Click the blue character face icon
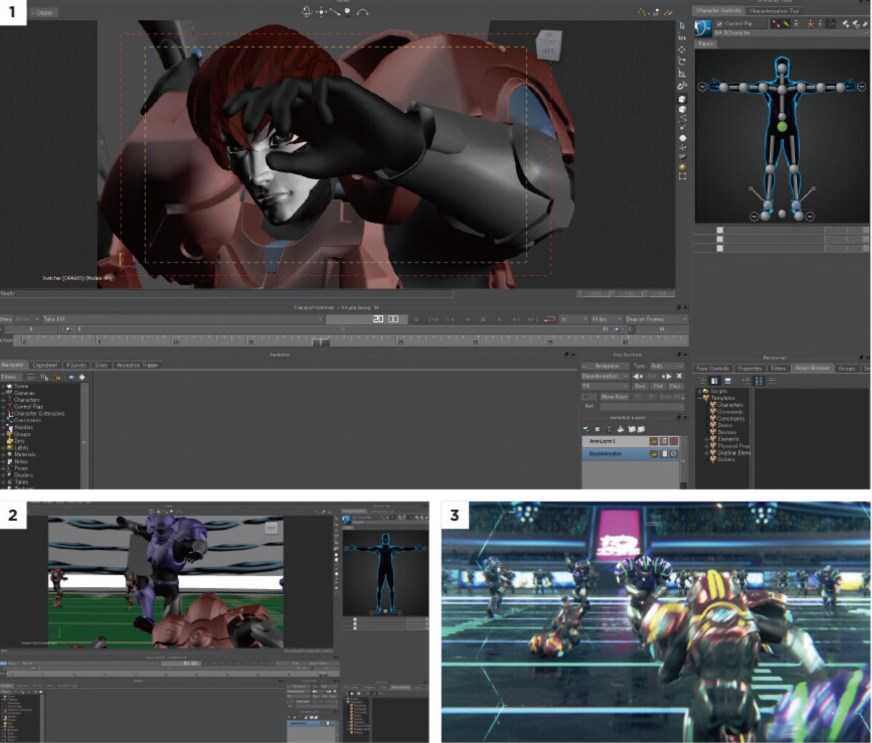Screen dimensions: 872x743 (703, 28)
